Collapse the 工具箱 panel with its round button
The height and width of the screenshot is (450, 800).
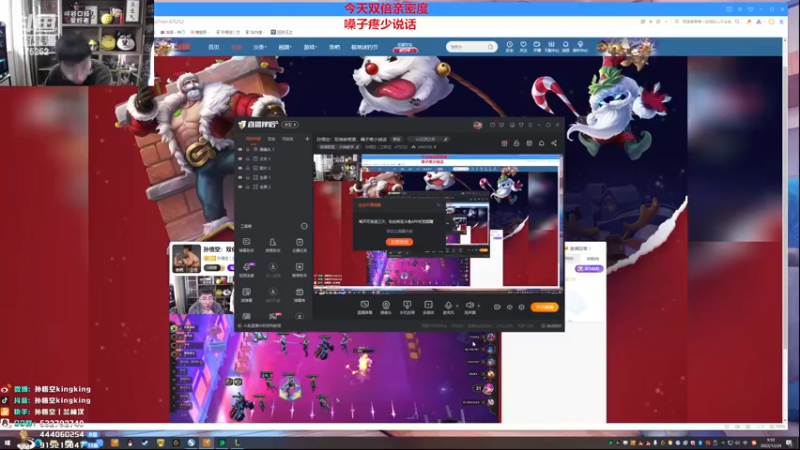coord(304,226)
